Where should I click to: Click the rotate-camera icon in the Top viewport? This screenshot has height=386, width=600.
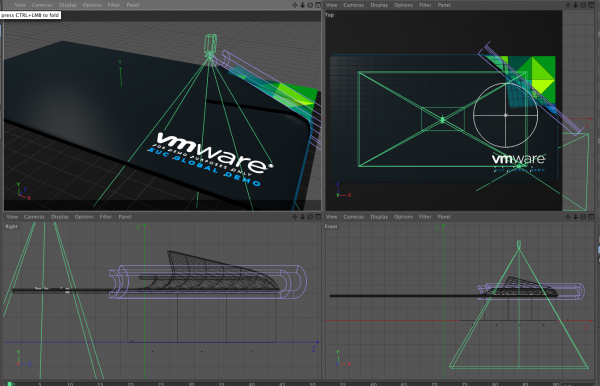[x=583, y=5]
